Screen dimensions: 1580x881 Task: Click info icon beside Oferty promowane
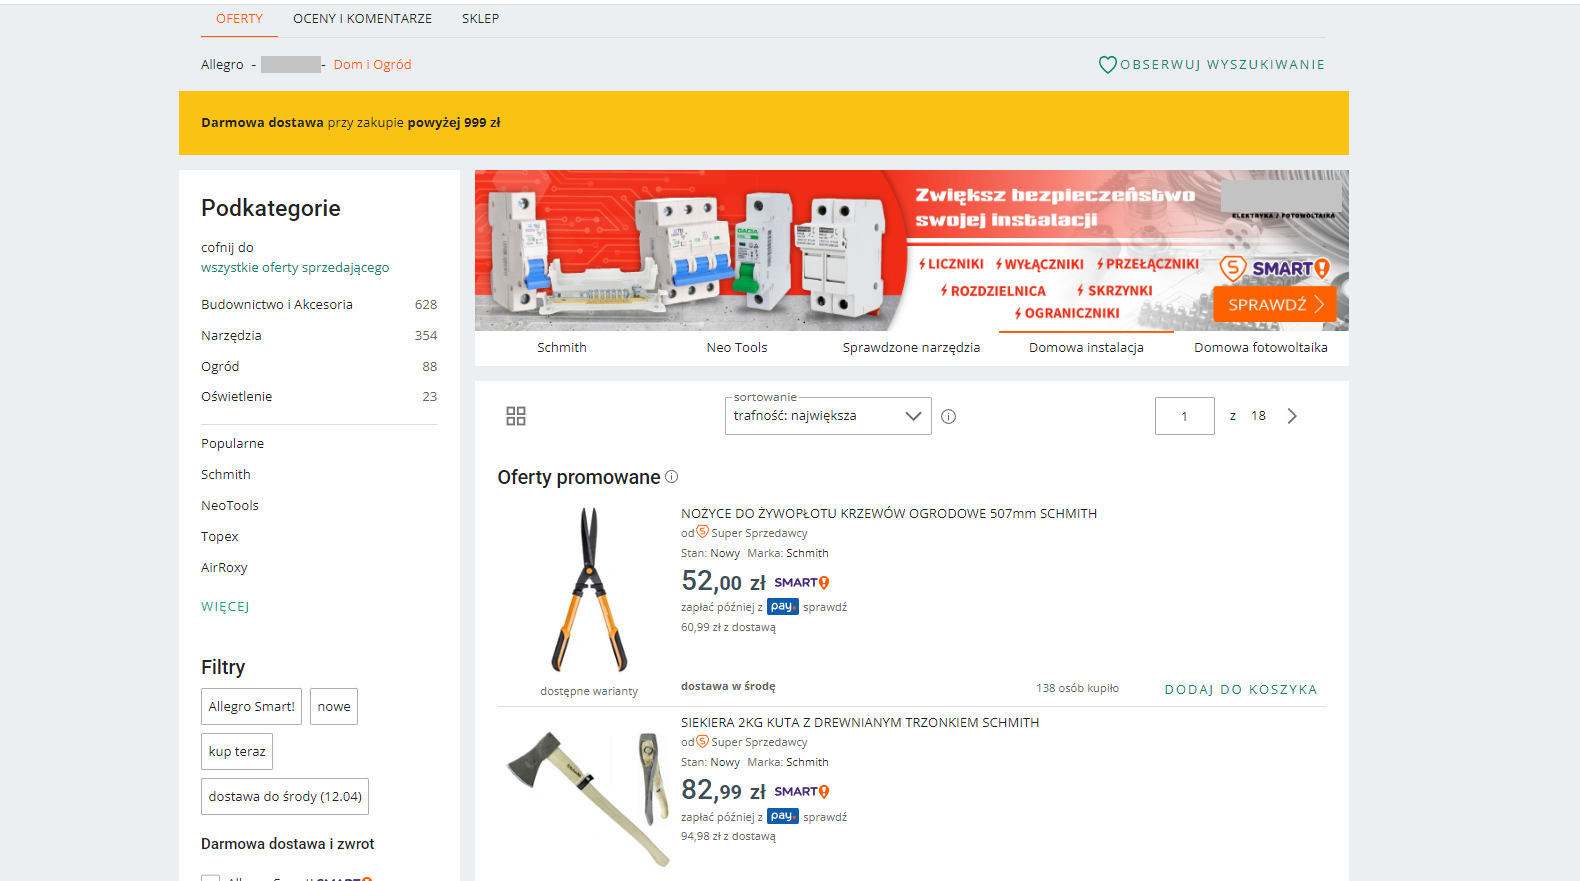click(672, 477)
